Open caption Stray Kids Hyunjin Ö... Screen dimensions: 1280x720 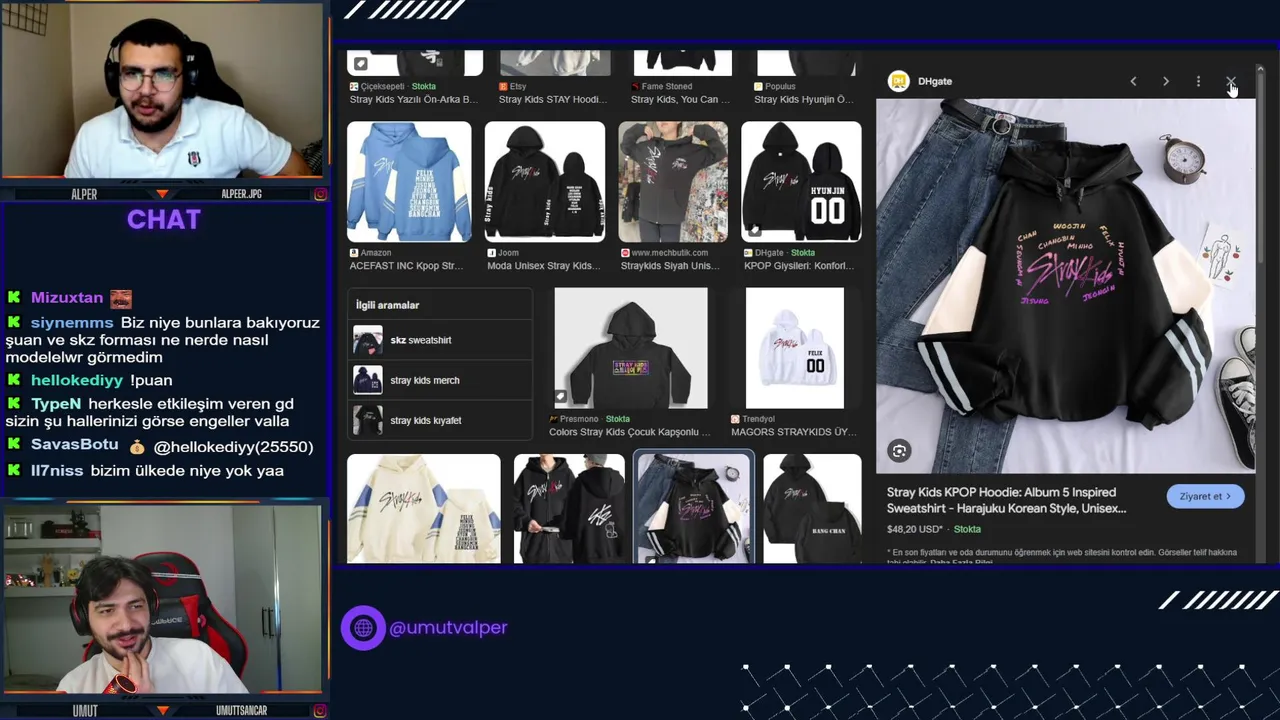tap(804, 100)
